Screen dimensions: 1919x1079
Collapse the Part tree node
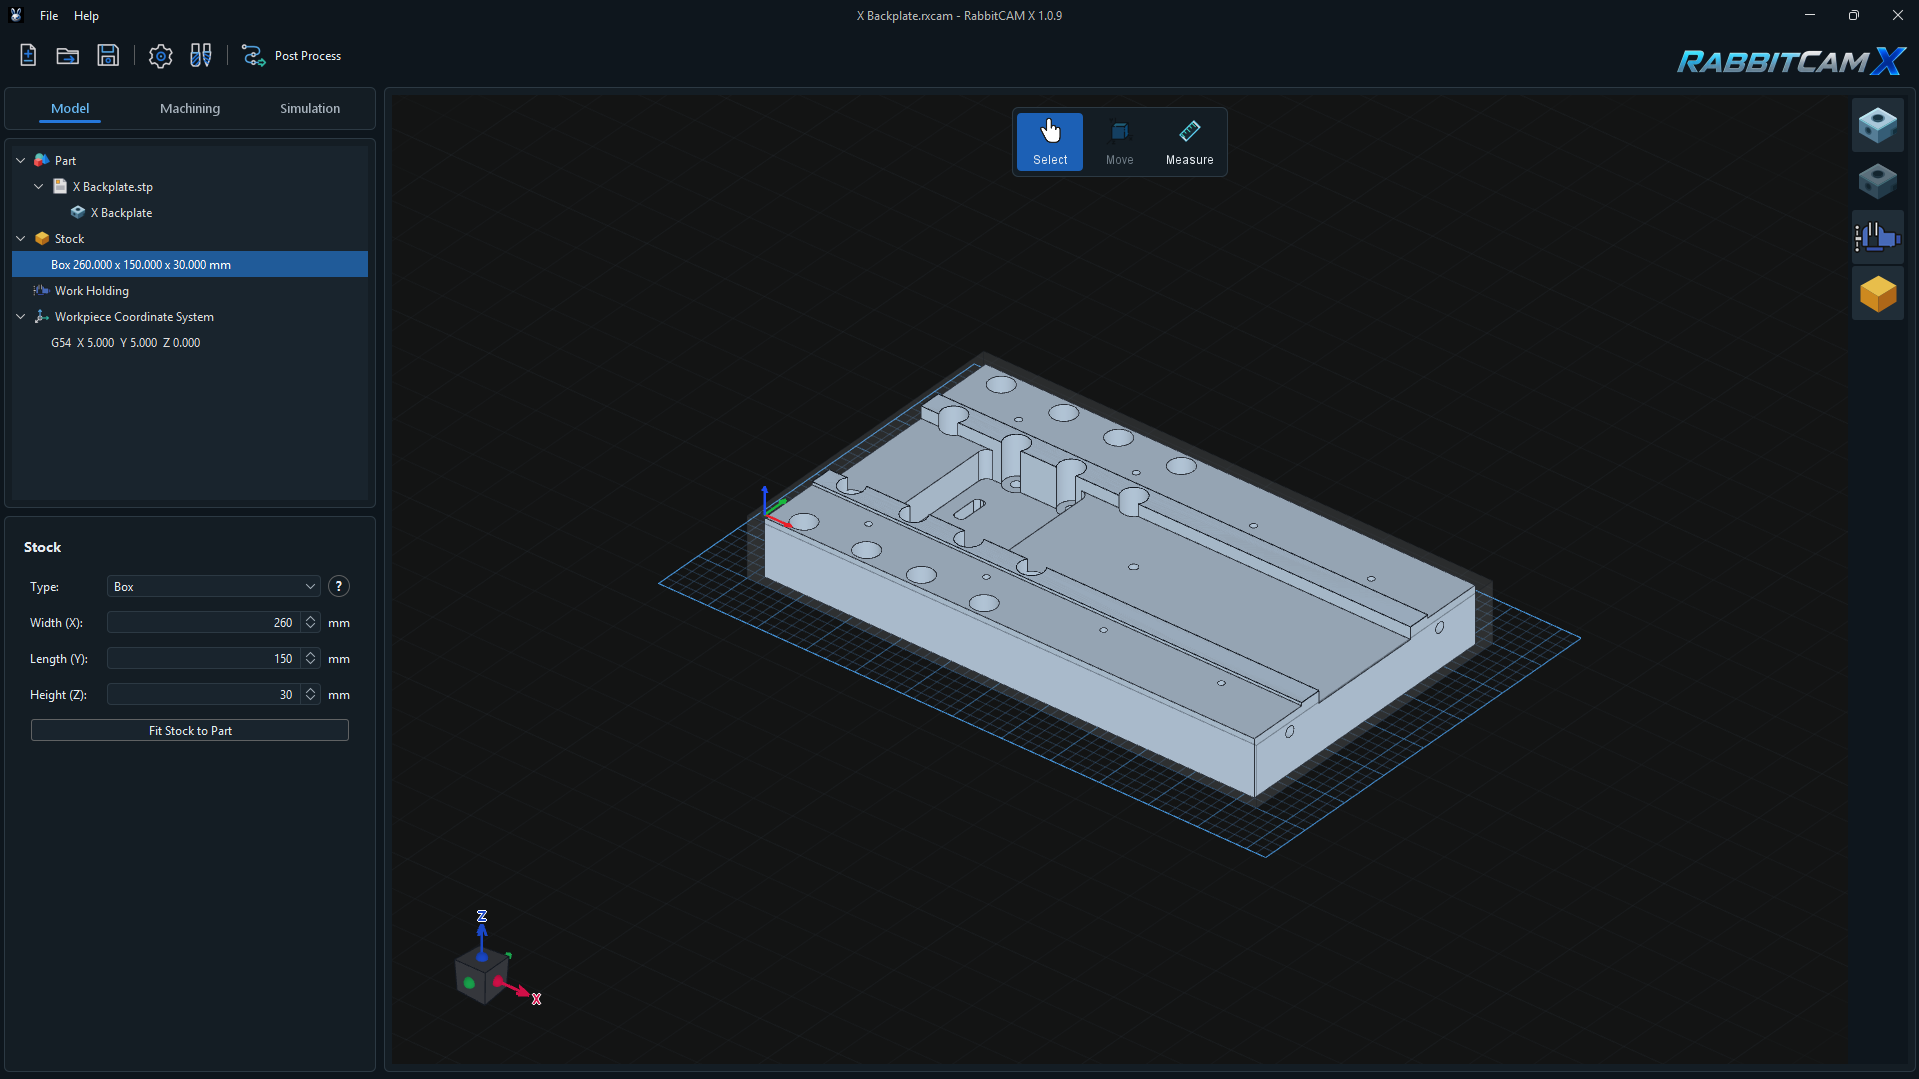click(21, 160)
